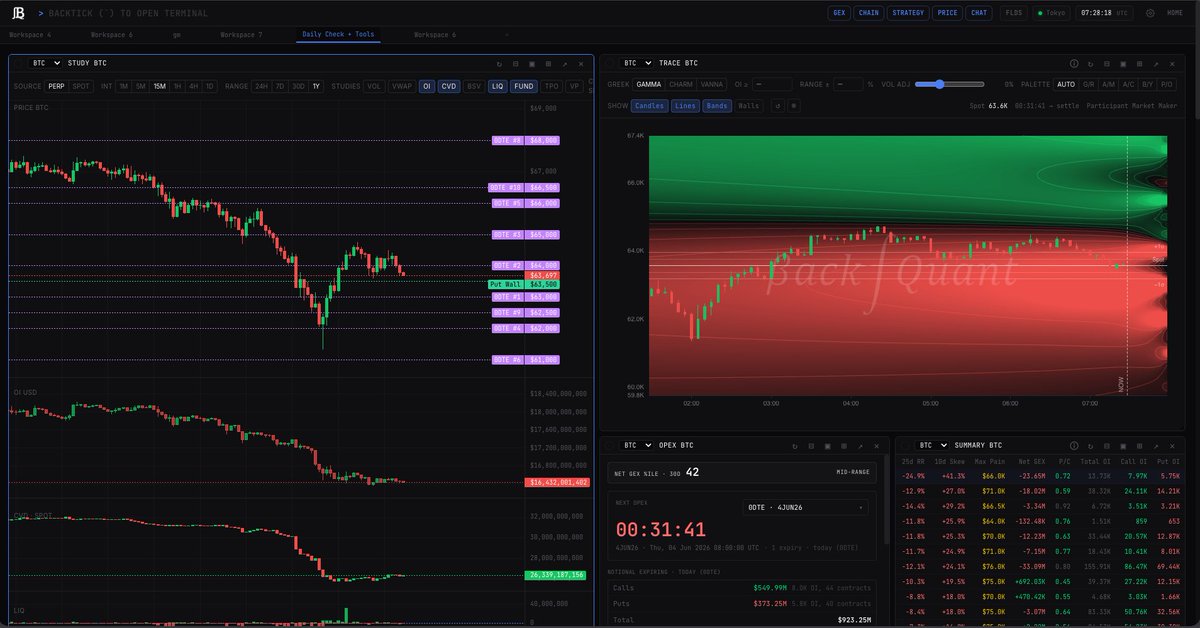The height and width of the screenshot is (628, 1200).
Task: Open the settings gear in the header
Action: pos(1150,13)
